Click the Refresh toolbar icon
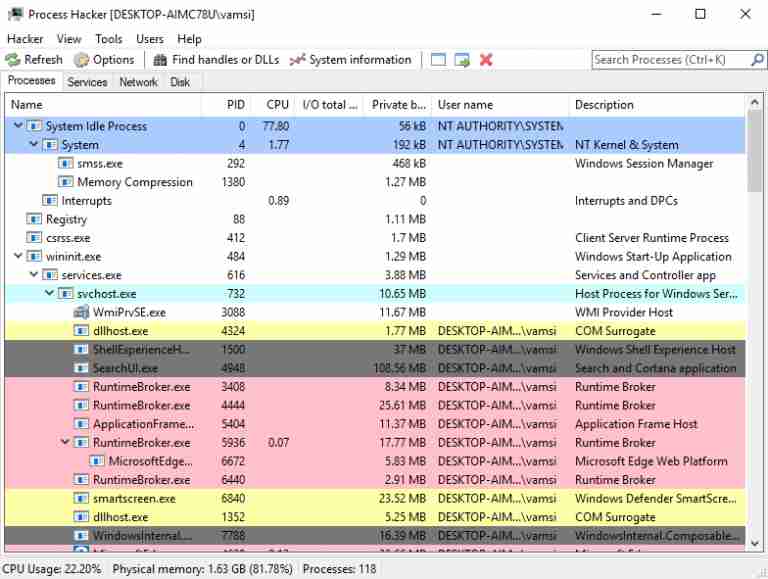This screenshot has width=768, height=579. 12,60
